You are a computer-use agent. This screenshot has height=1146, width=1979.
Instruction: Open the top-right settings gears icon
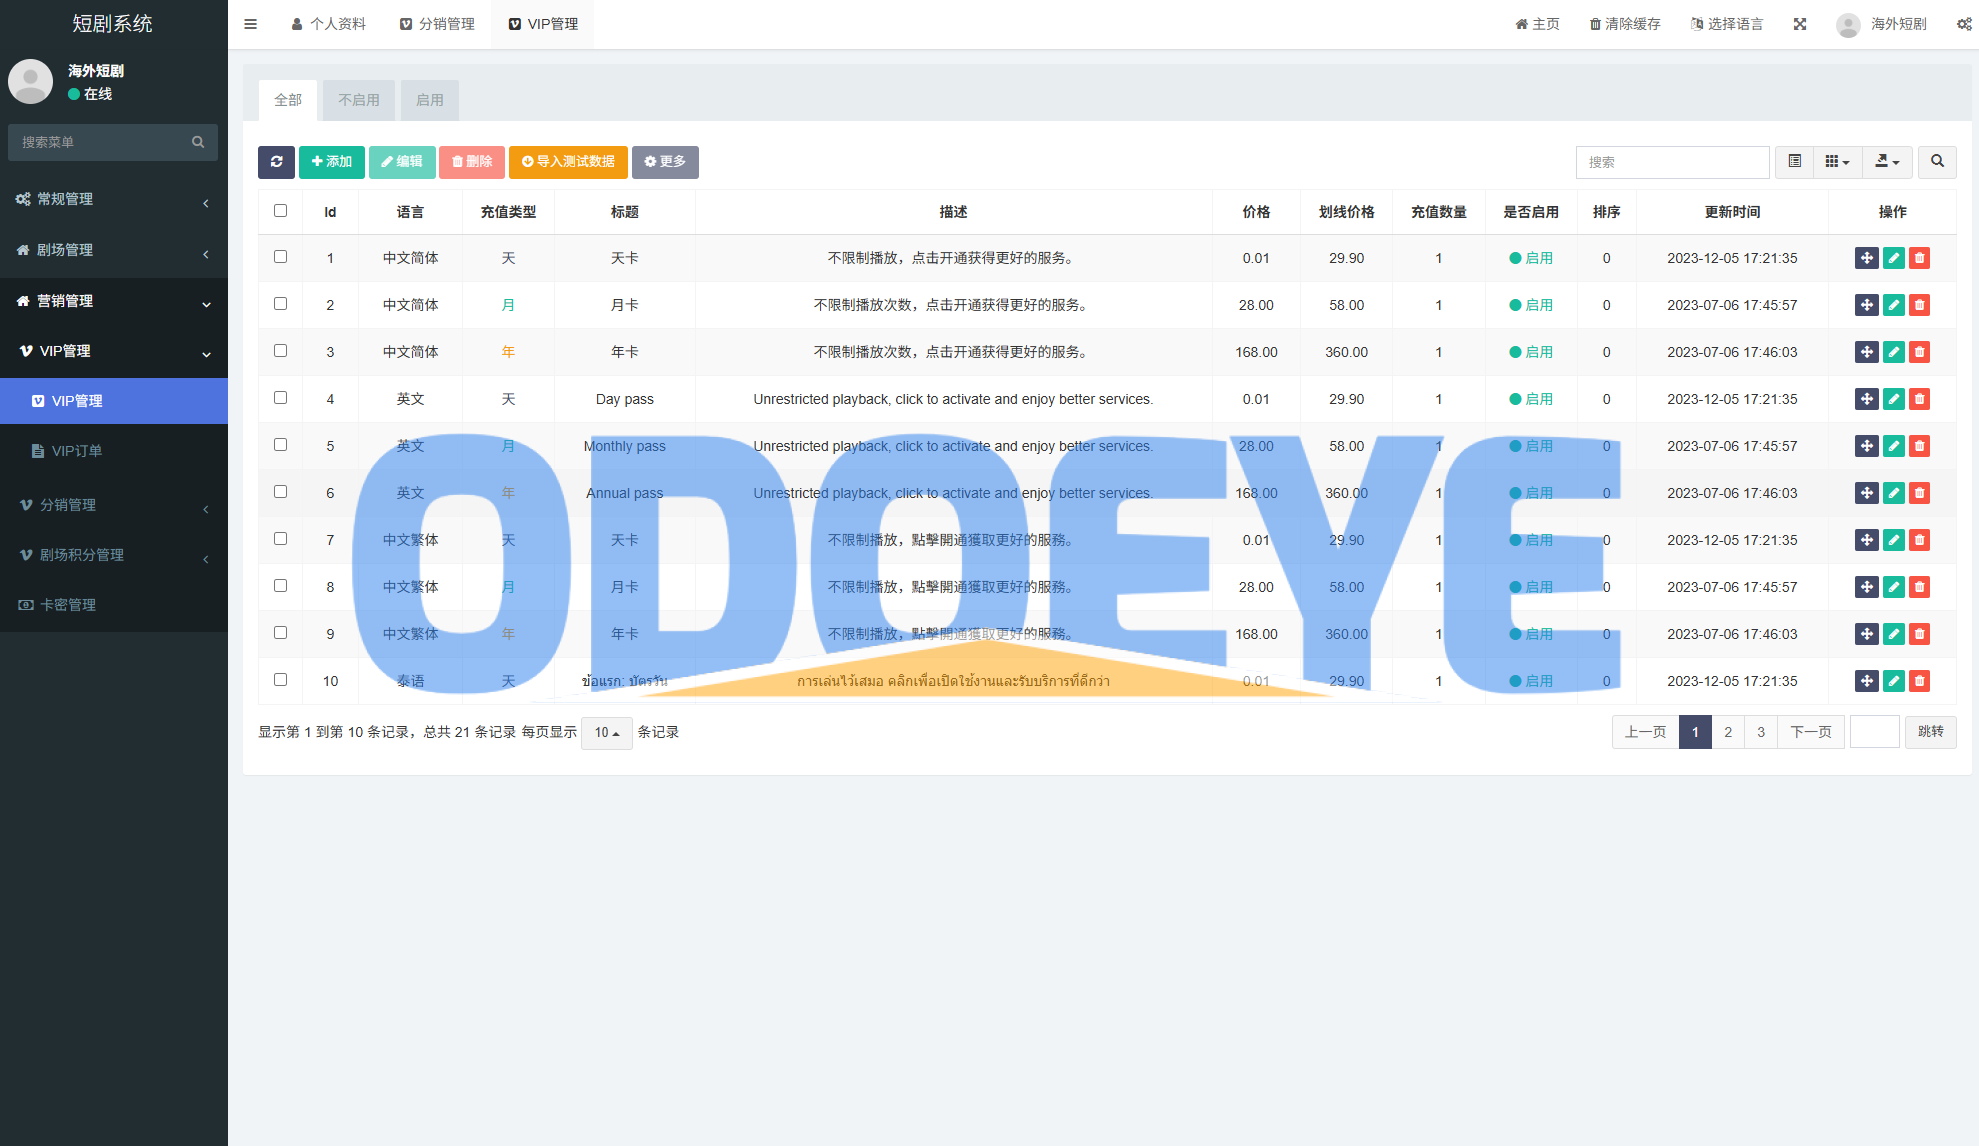1964,24
